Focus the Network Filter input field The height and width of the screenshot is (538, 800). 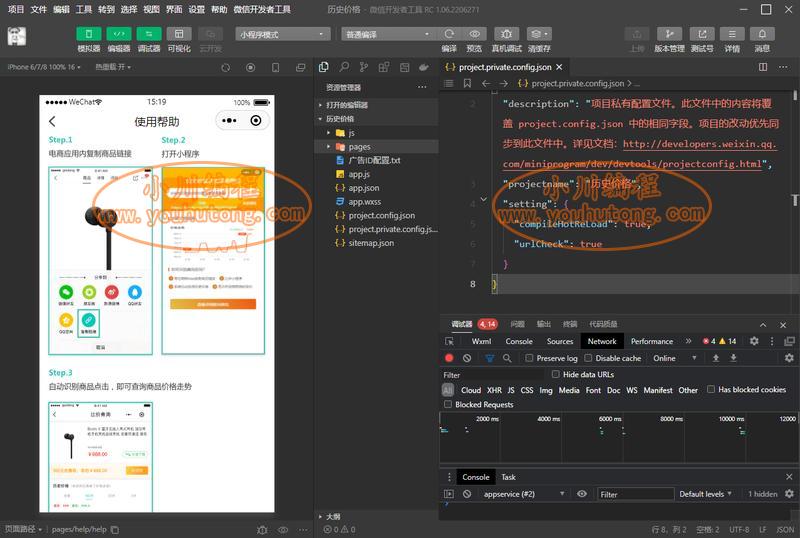pyautogui.click(x=492, y=375)
